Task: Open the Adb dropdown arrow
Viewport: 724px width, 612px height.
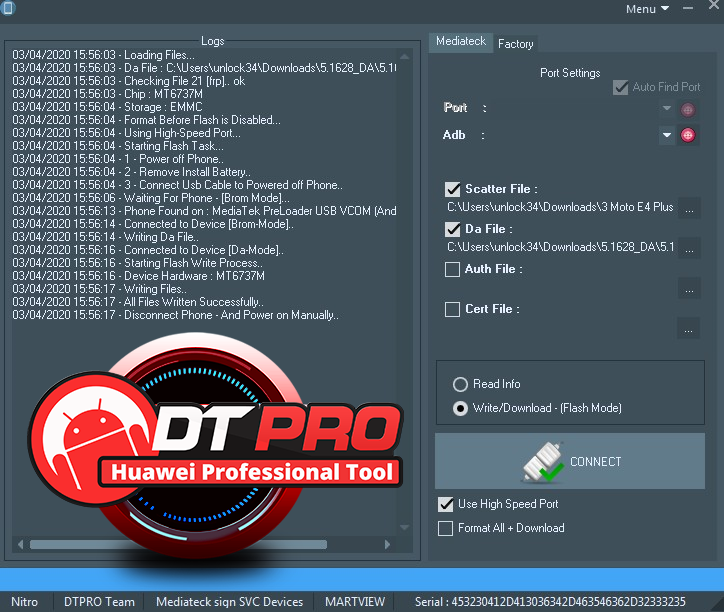Action: [667, 135]
